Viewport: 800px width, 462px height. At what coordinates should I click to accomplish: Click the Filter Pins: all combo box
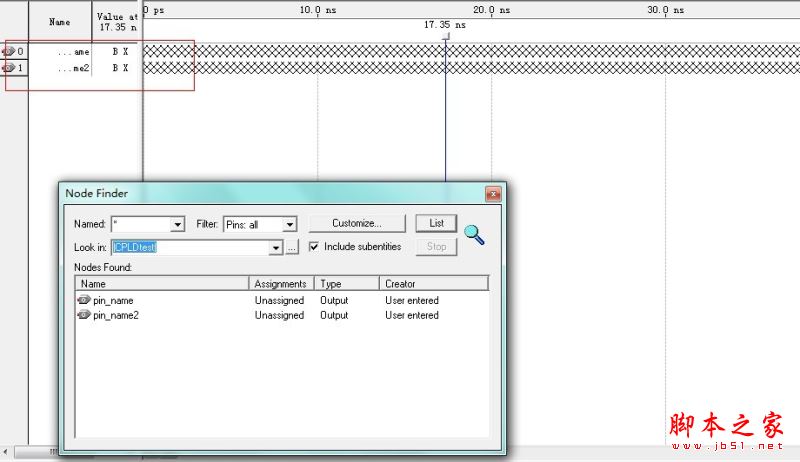tap(260, 224)
